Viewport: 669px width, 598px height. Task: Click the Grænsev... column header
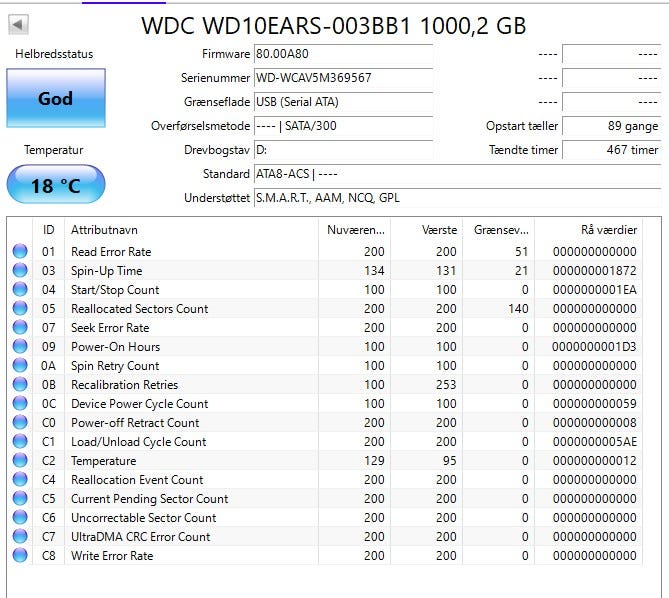coord(499,230)
